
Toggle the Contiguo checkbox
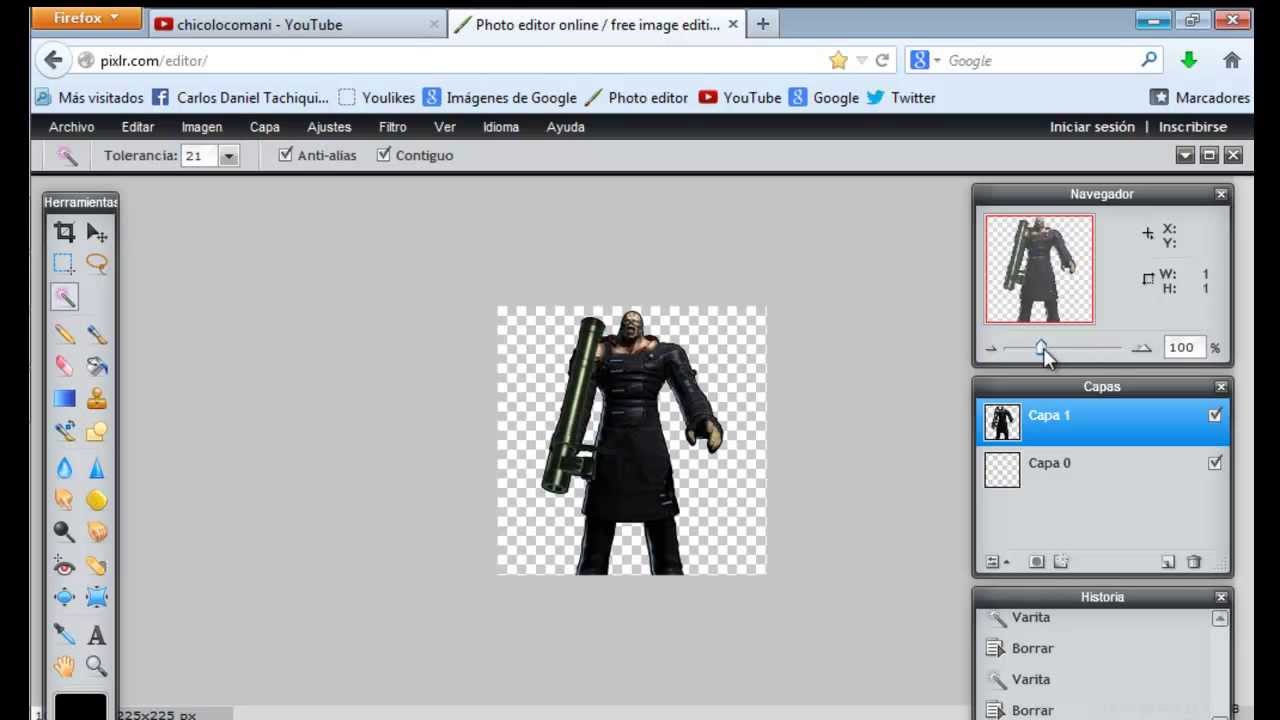pyautogui.click(x=383, y=154)
